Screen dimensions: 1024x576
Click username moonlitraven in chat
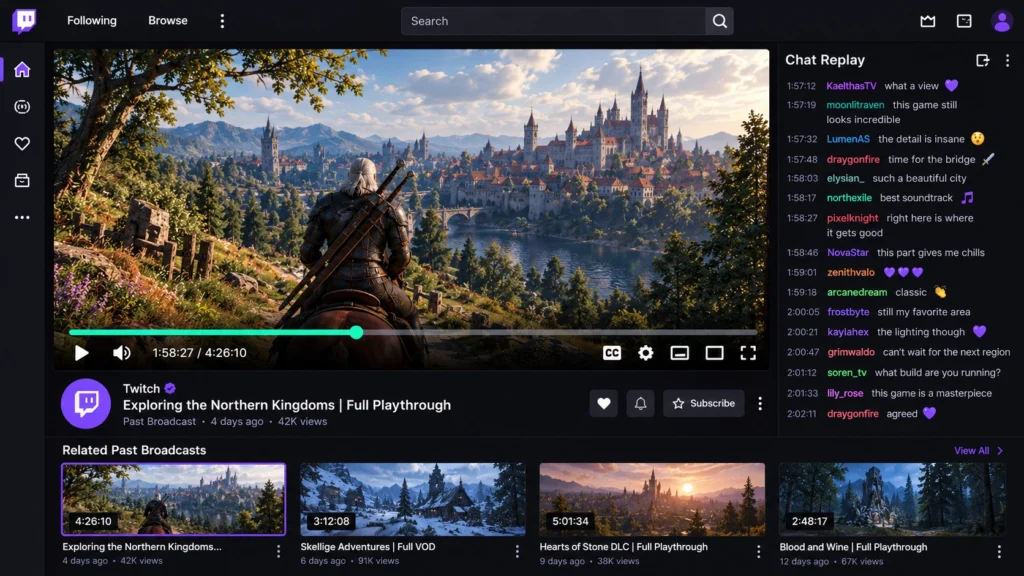[855, 104]
